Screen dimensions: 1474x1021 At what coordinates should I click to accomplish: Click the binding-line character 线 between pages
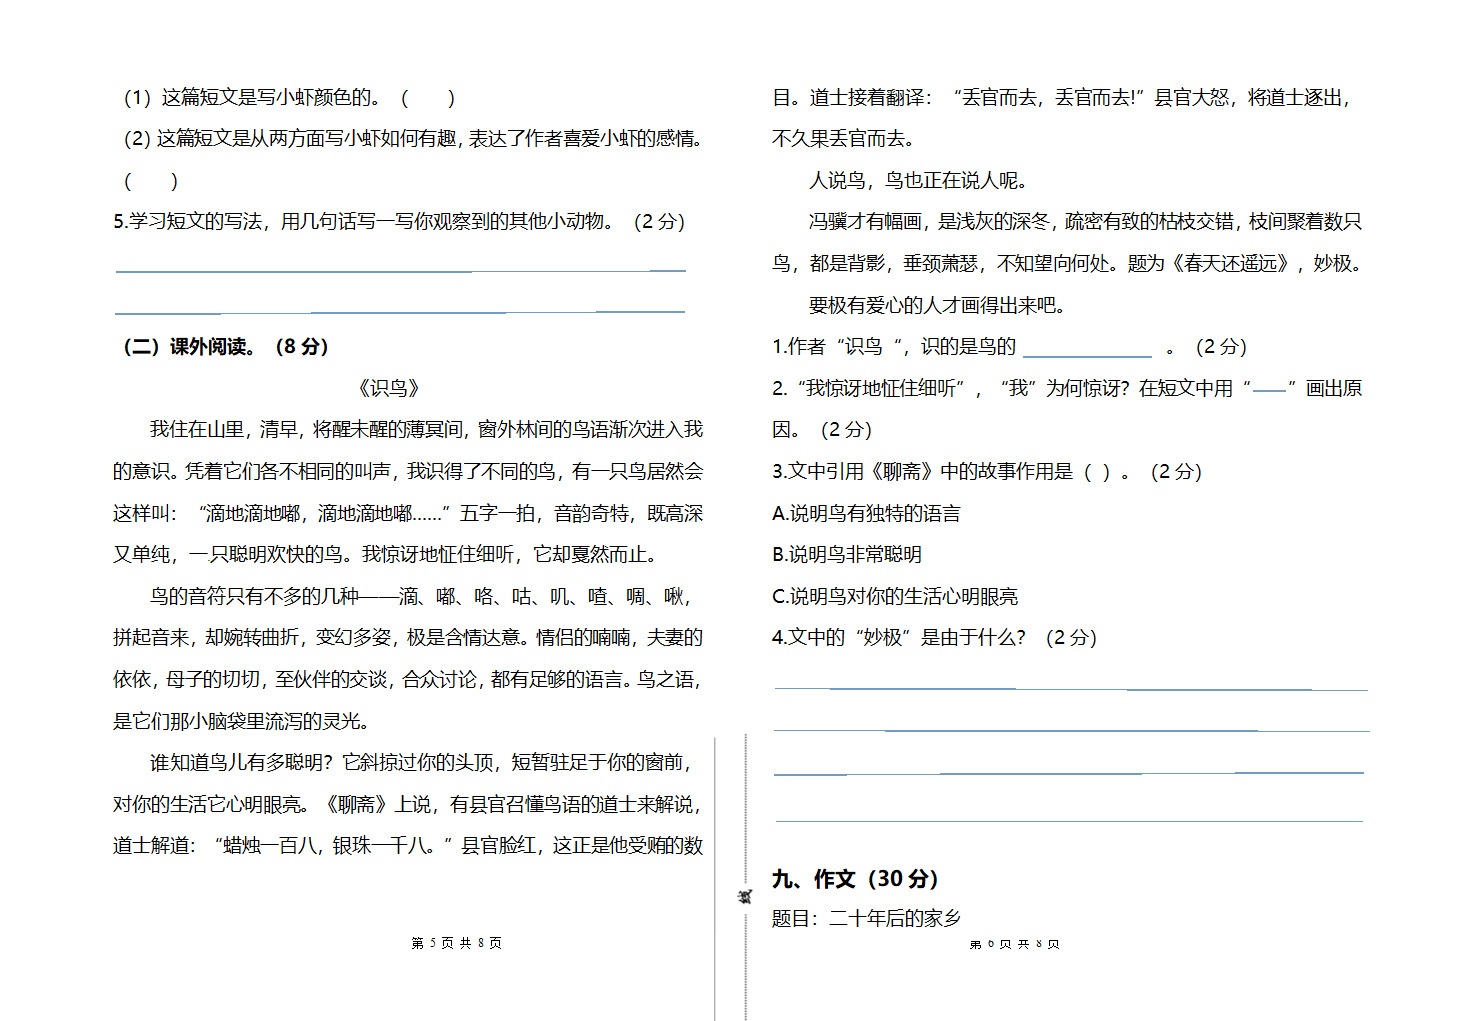[x=745, y=897]
